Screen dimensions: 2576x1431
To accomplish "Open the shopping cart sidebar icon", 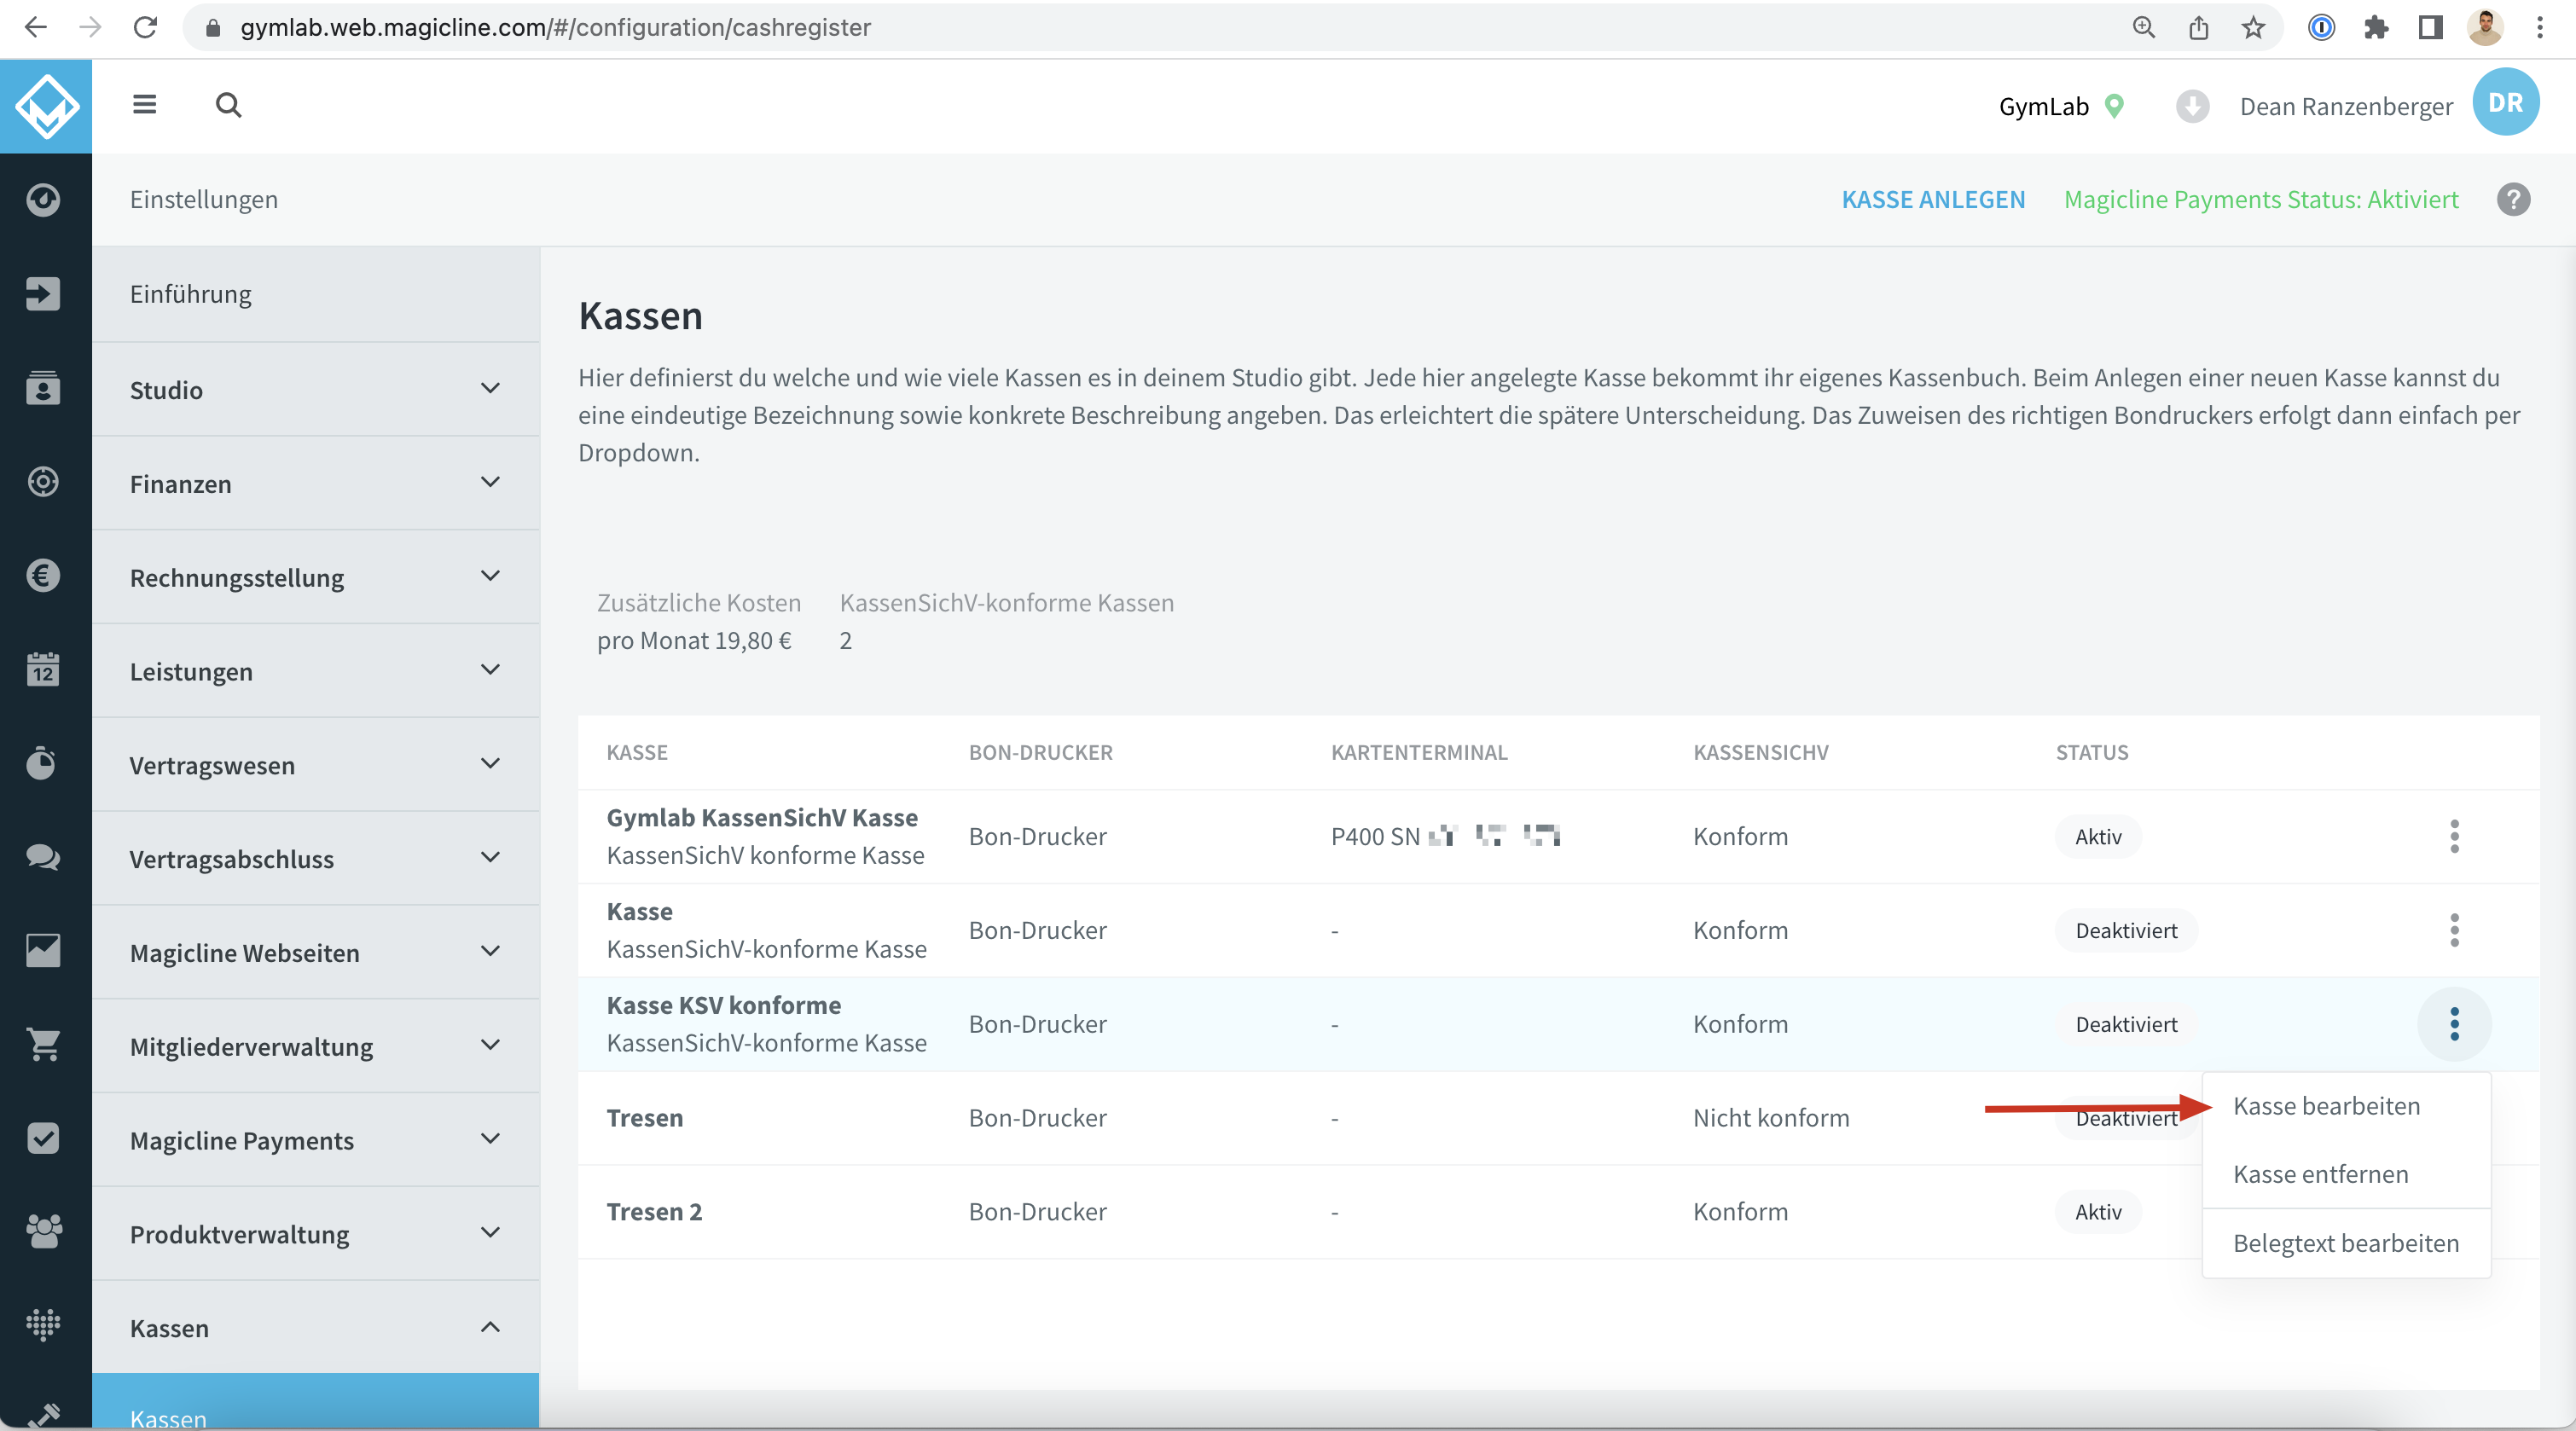I will click(43, 1045).
